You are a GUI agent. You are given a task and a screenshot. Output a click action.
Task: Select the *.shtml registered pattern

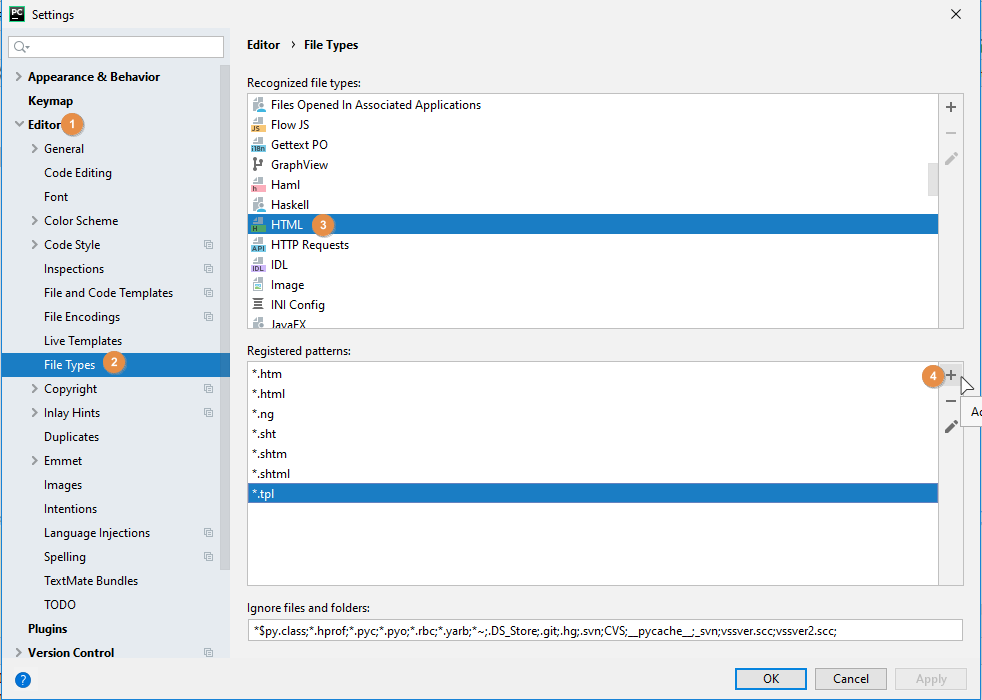click(592, 474)
